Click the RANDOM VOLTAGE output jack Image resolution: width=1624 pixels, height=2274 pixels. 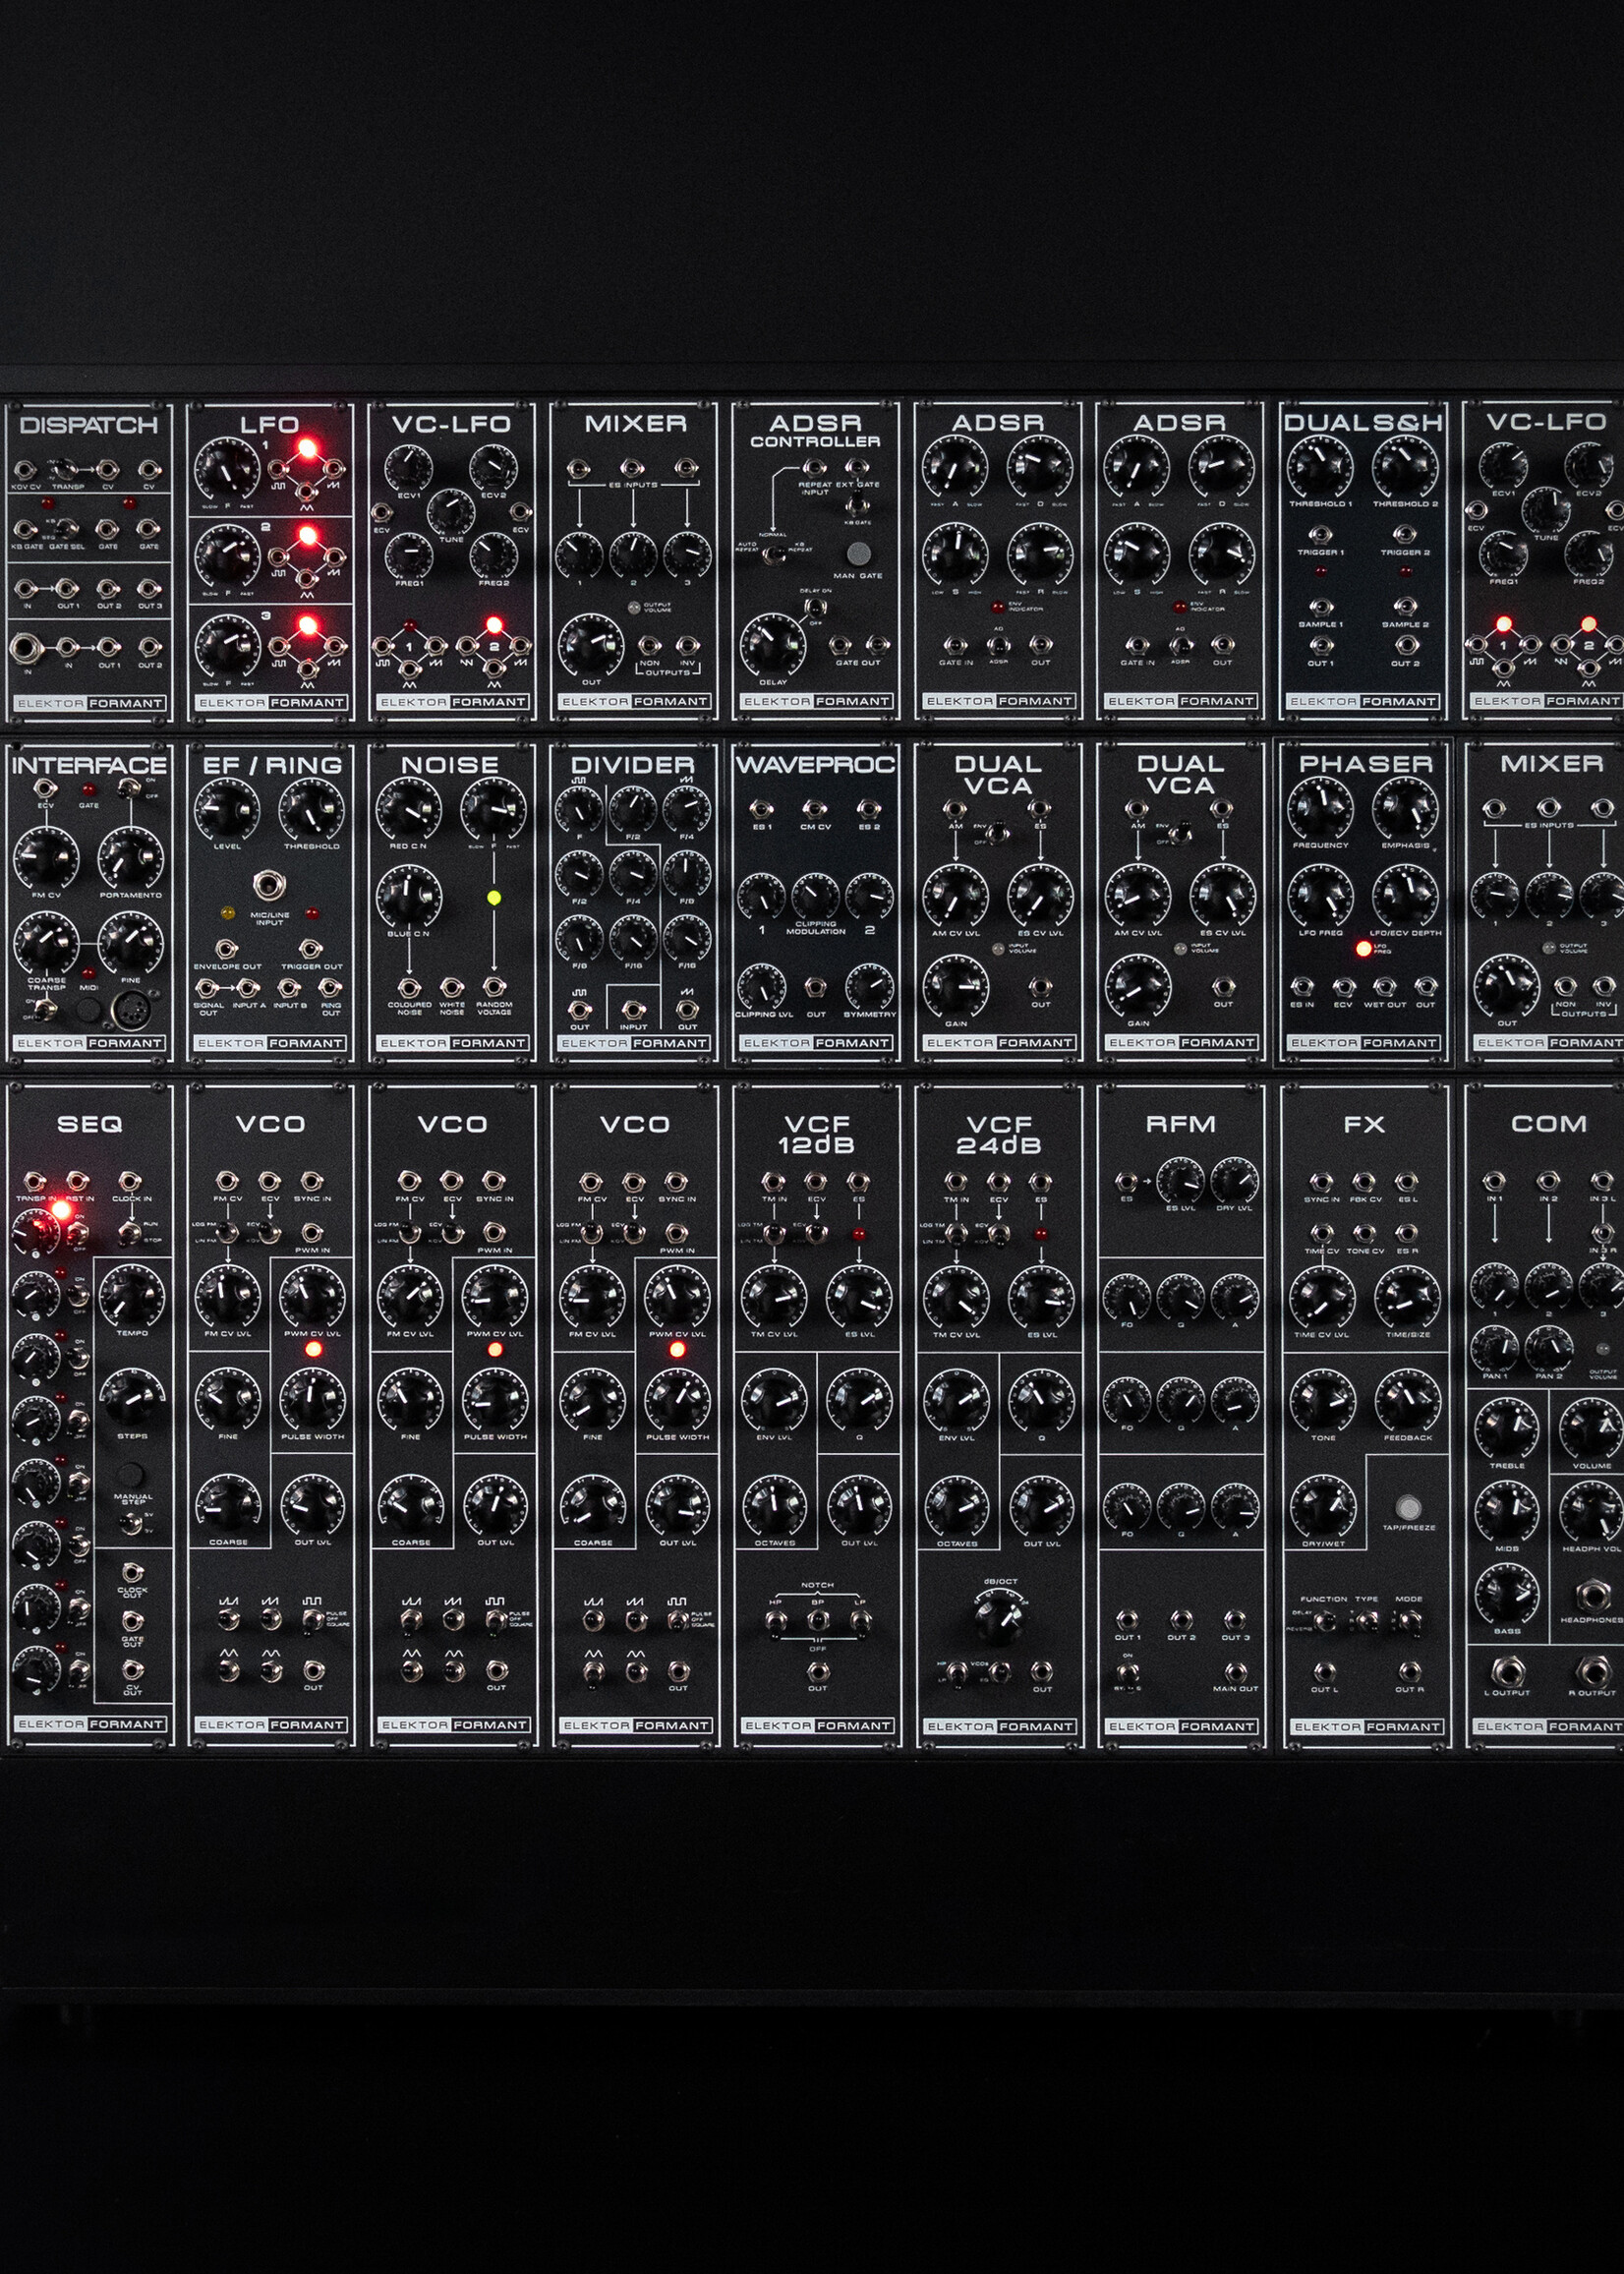(493, 988)
